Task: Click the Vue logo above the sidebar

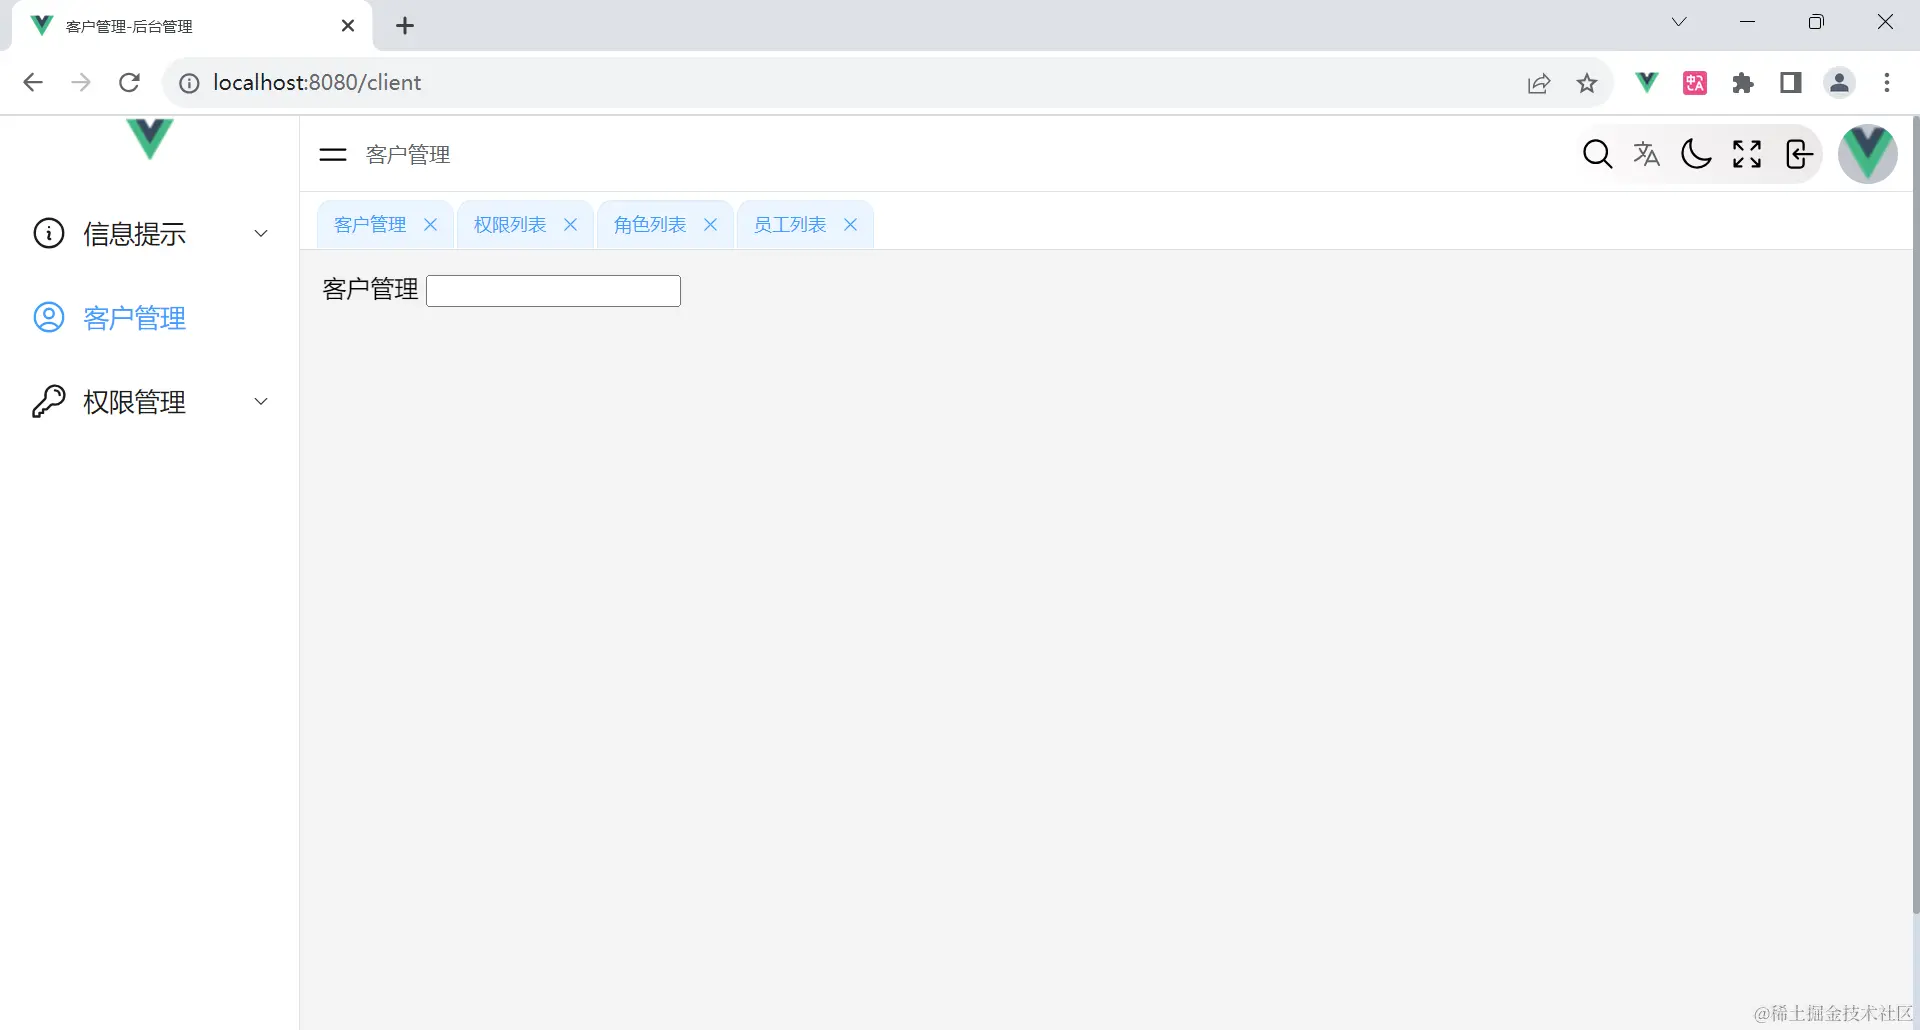Action: coord(150,139)
